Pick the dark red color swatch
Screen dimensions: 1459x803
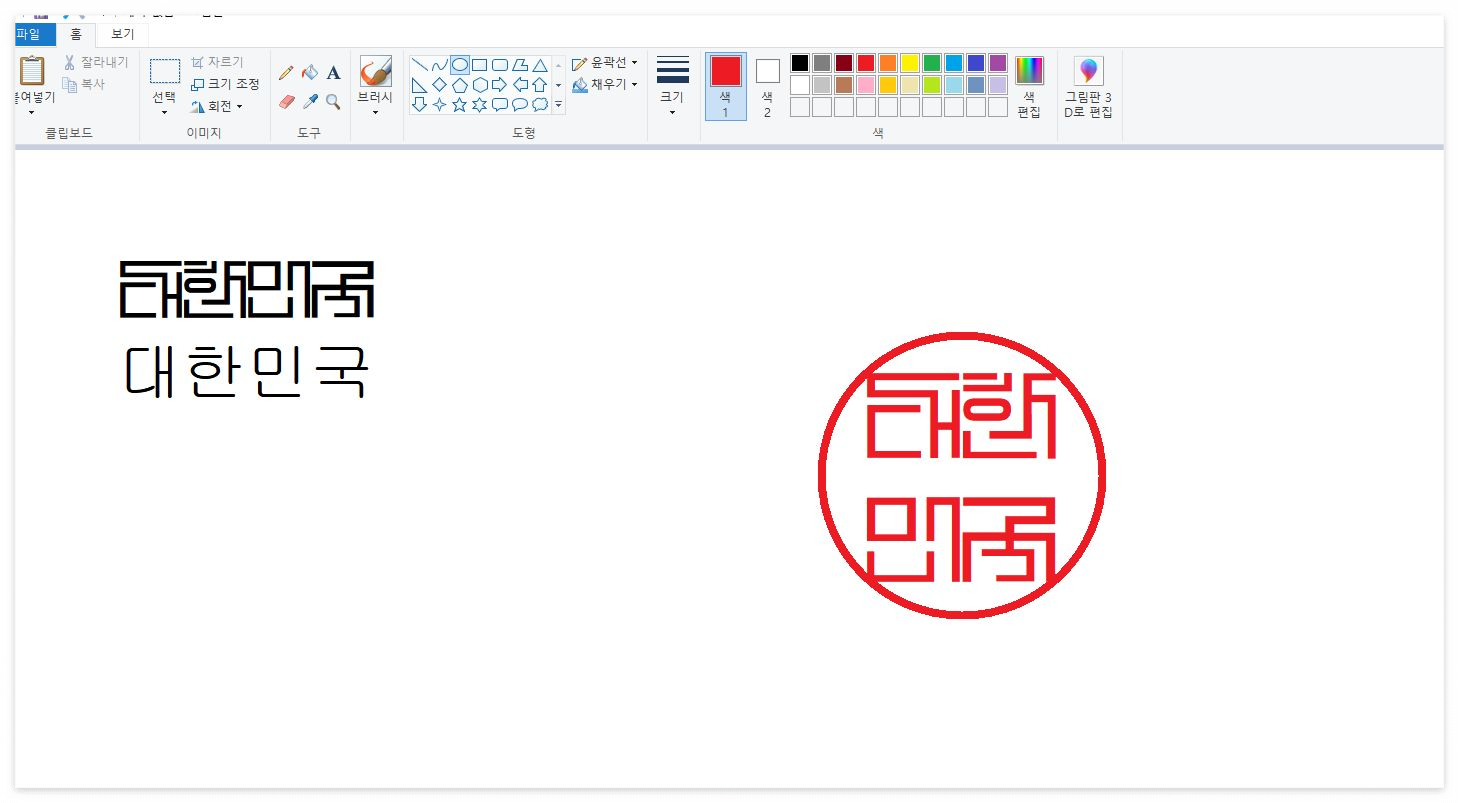coord(844,63)
